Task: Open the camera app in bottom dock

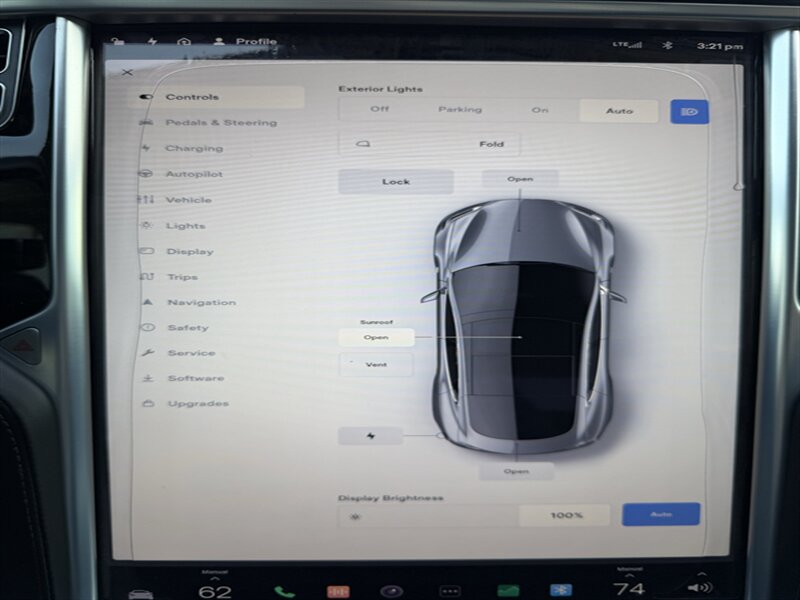Action: click(x=391, y=591)
